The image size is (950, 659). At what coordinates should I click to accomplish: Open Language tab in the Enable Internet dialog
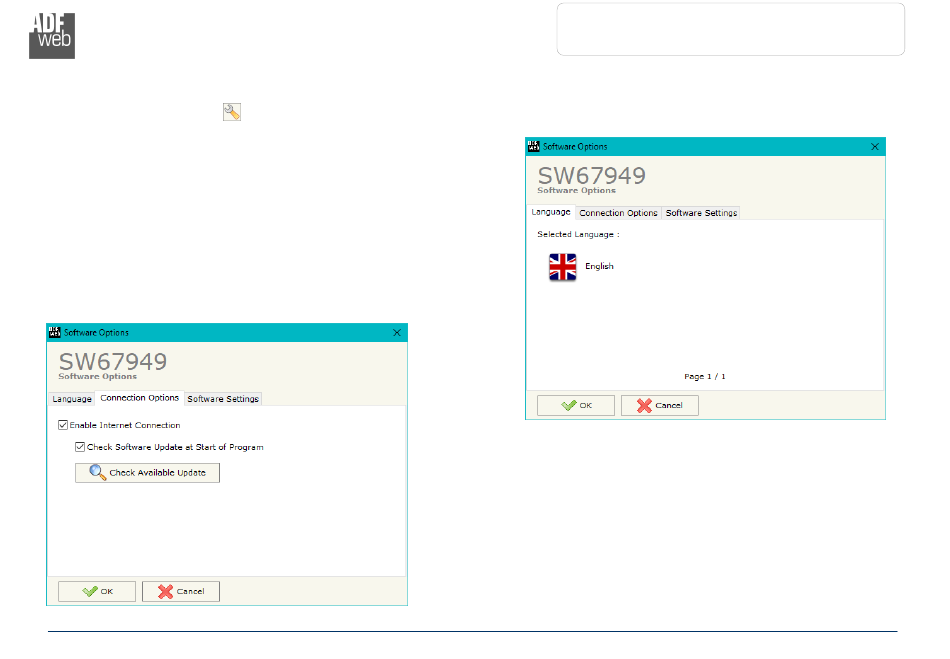[x=72, y=399]
